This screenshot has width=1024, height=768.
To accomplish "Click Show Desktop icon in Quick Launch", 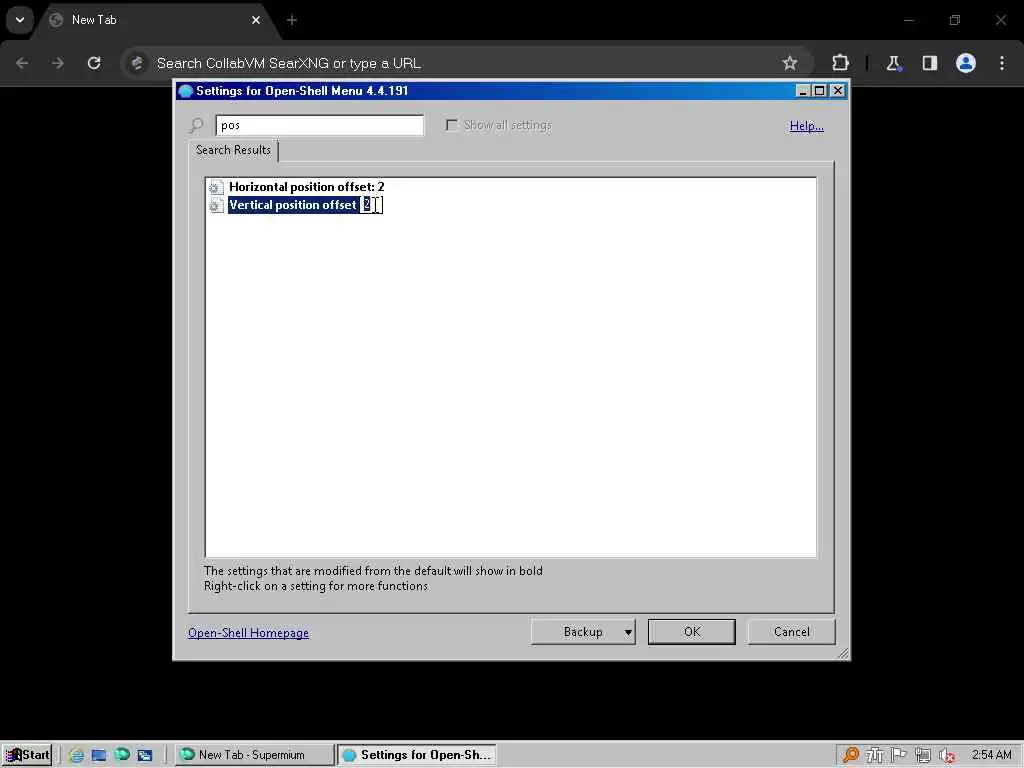I will (99, 756).
